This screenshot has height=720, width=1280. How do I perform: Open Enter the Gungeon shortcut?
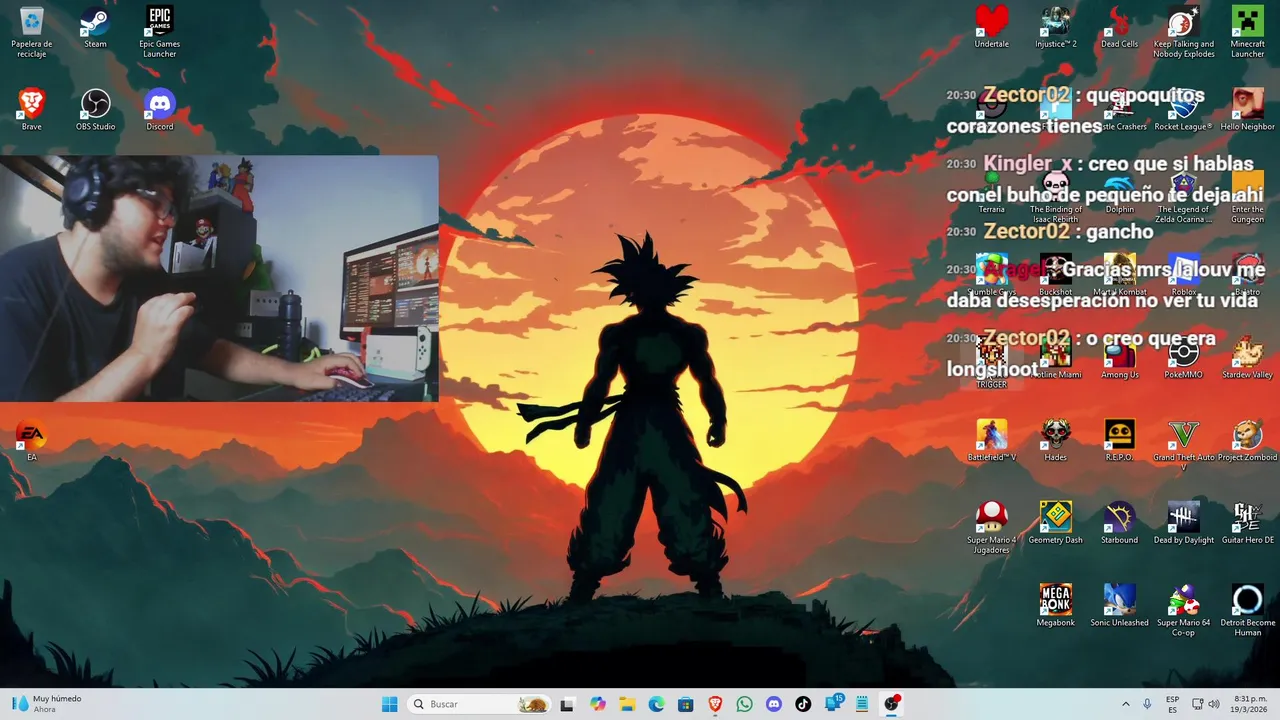1247,197
